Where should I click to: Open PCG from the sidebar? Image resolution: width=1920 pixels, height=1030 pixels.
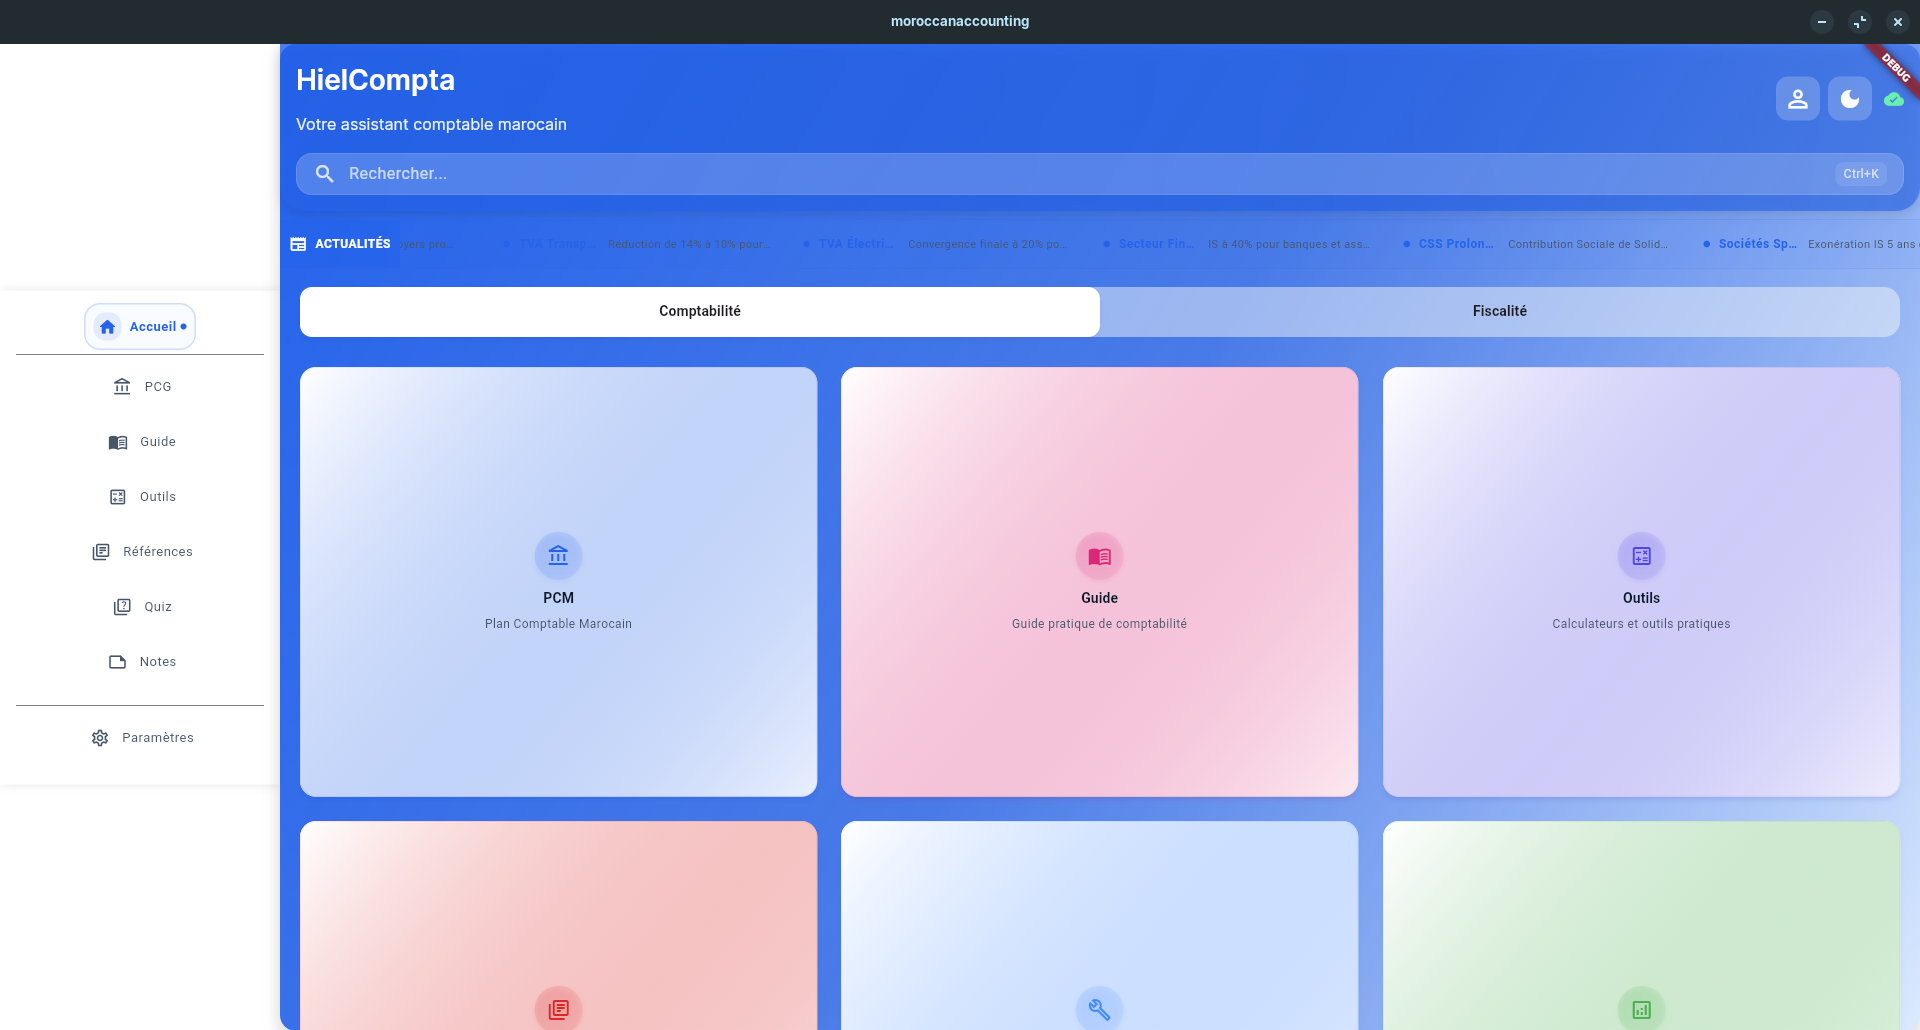[x=140, y=387]
